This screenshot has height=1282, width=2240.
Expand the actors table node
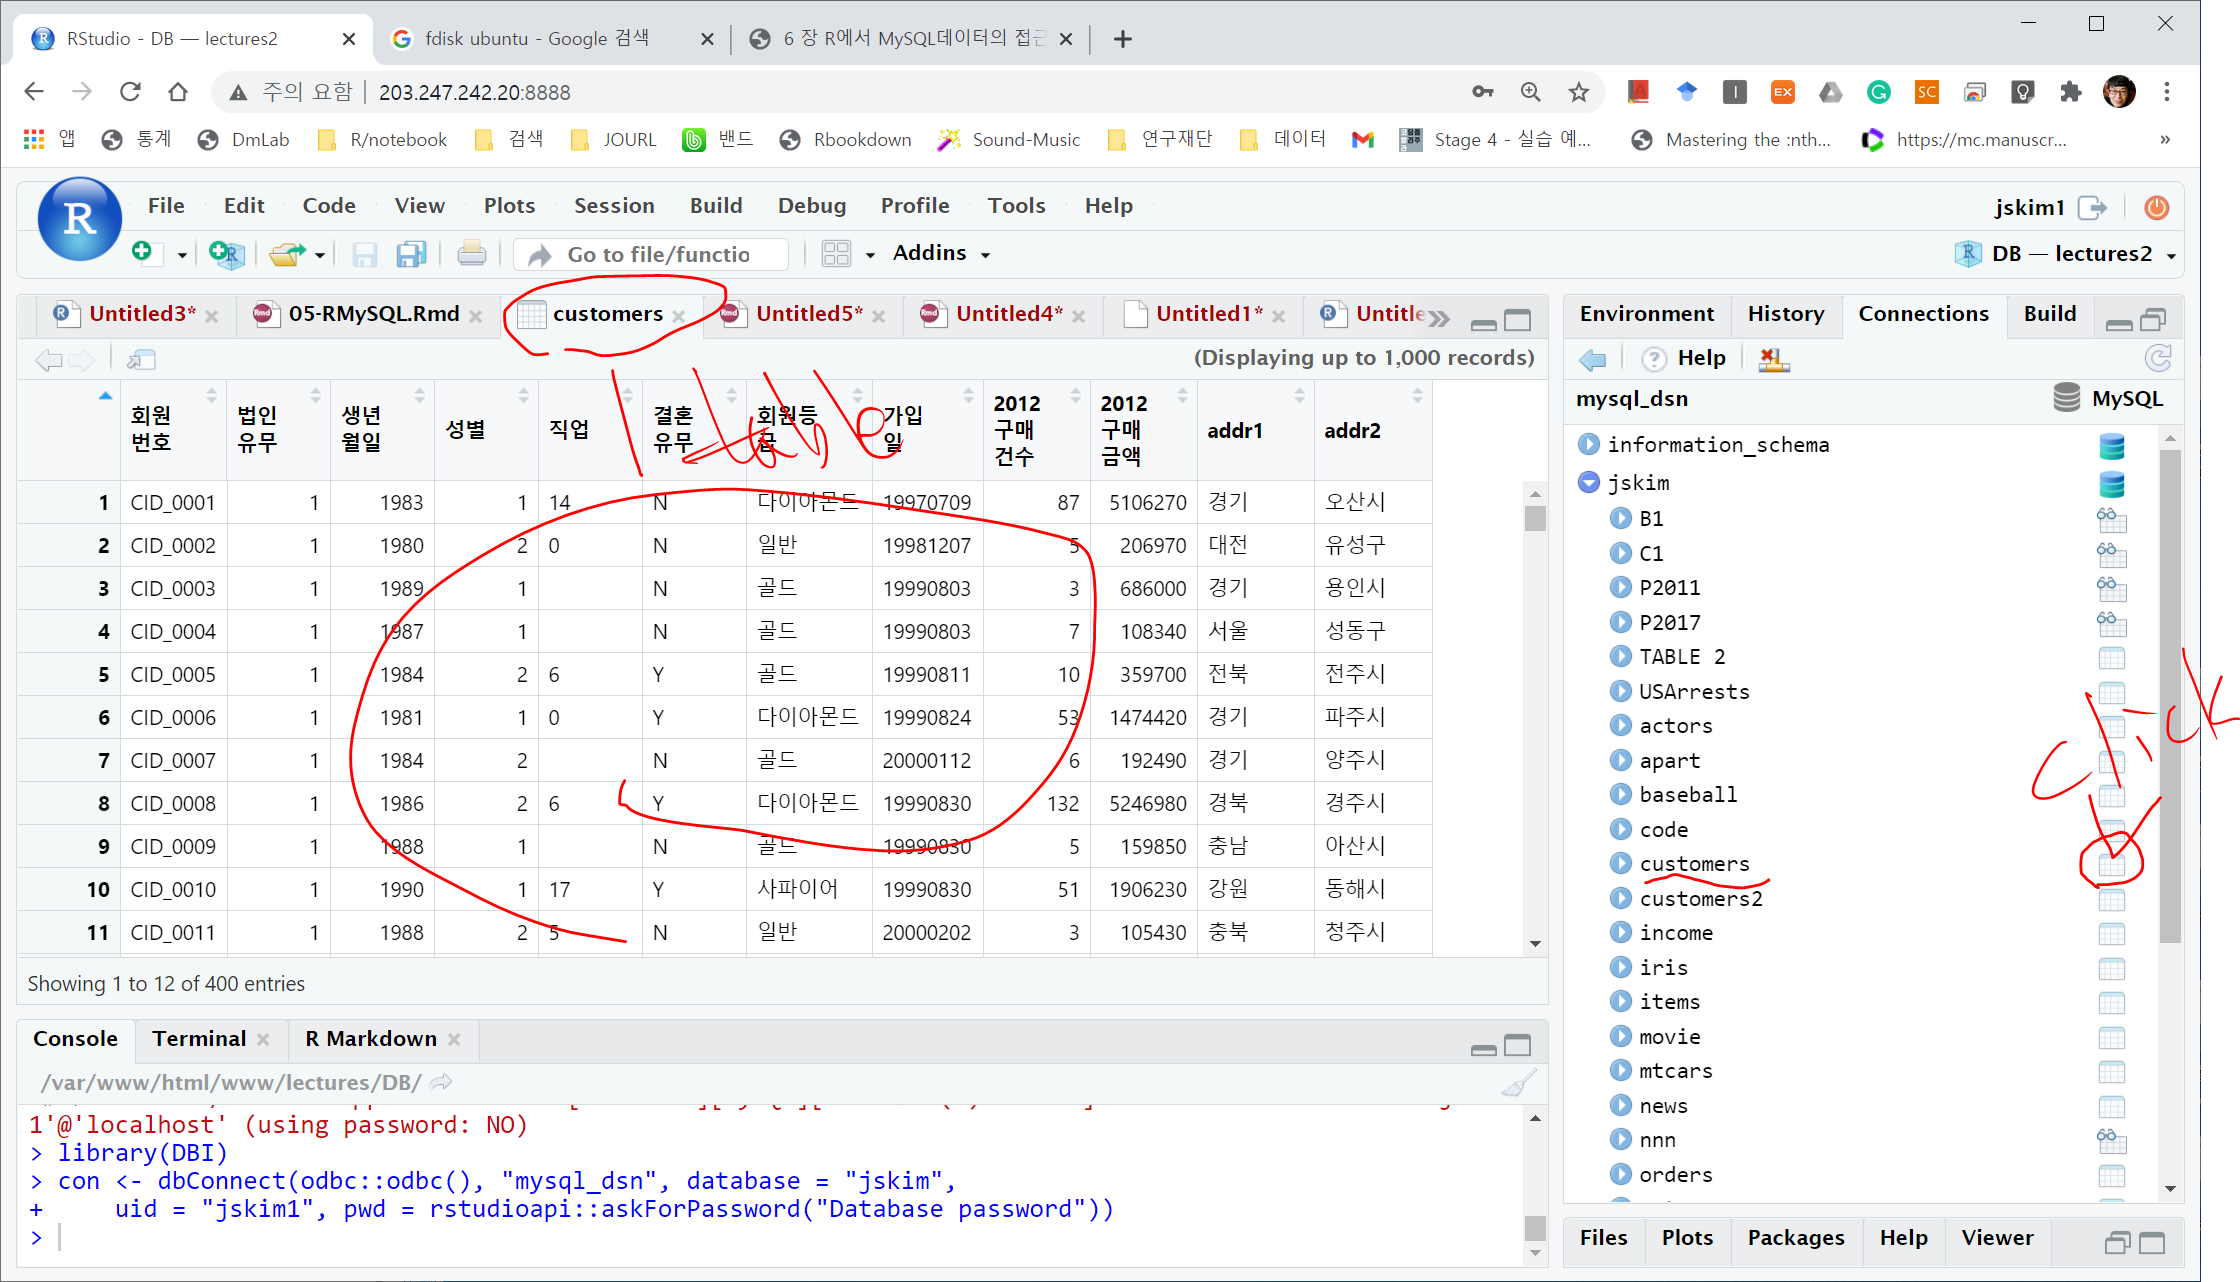pos(1621,725)
